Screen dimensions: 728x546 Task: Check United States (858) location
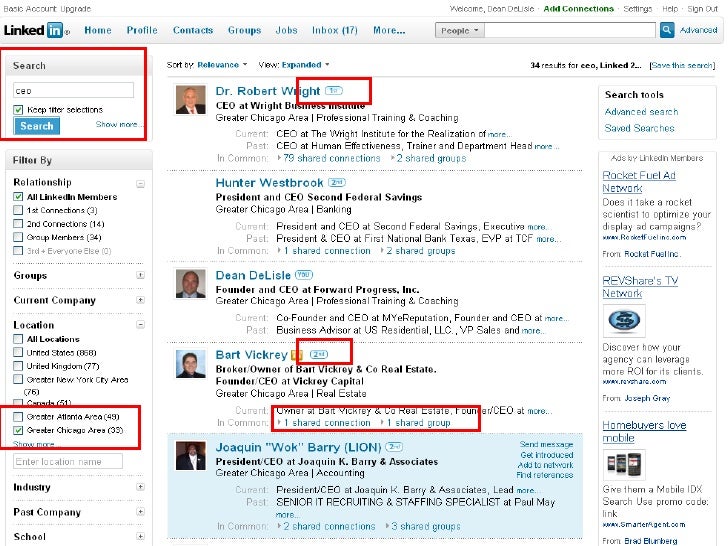click(x=18, y=352)
